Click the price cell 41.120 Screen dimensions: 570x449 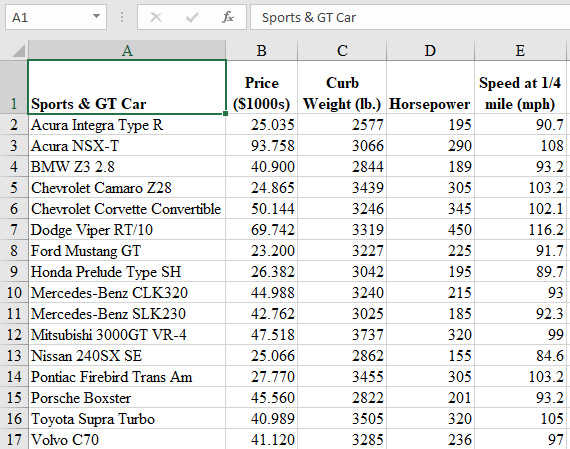261,439
